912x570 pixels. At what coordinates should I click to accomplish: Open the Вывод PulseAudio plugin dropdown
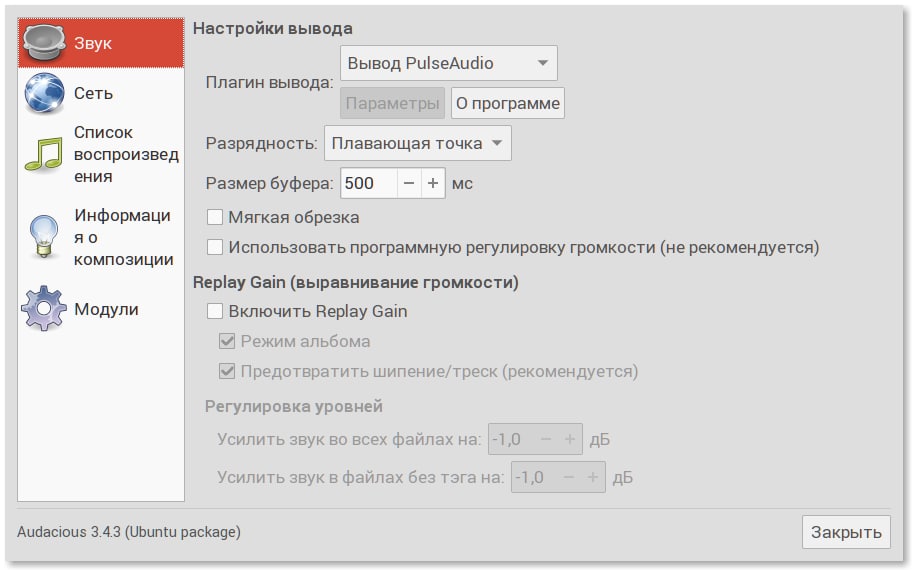[448, 63]
